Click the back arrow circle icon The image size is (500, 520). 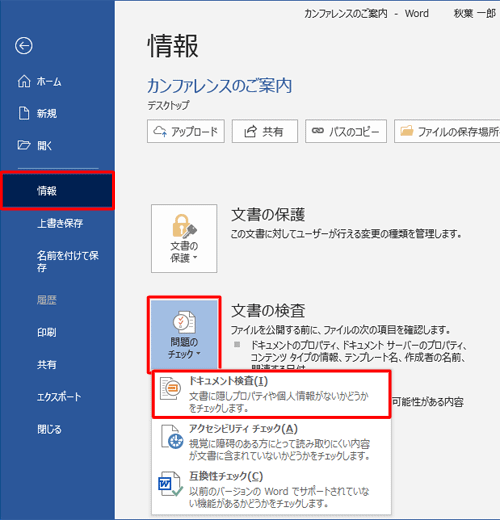click(24, 46)
